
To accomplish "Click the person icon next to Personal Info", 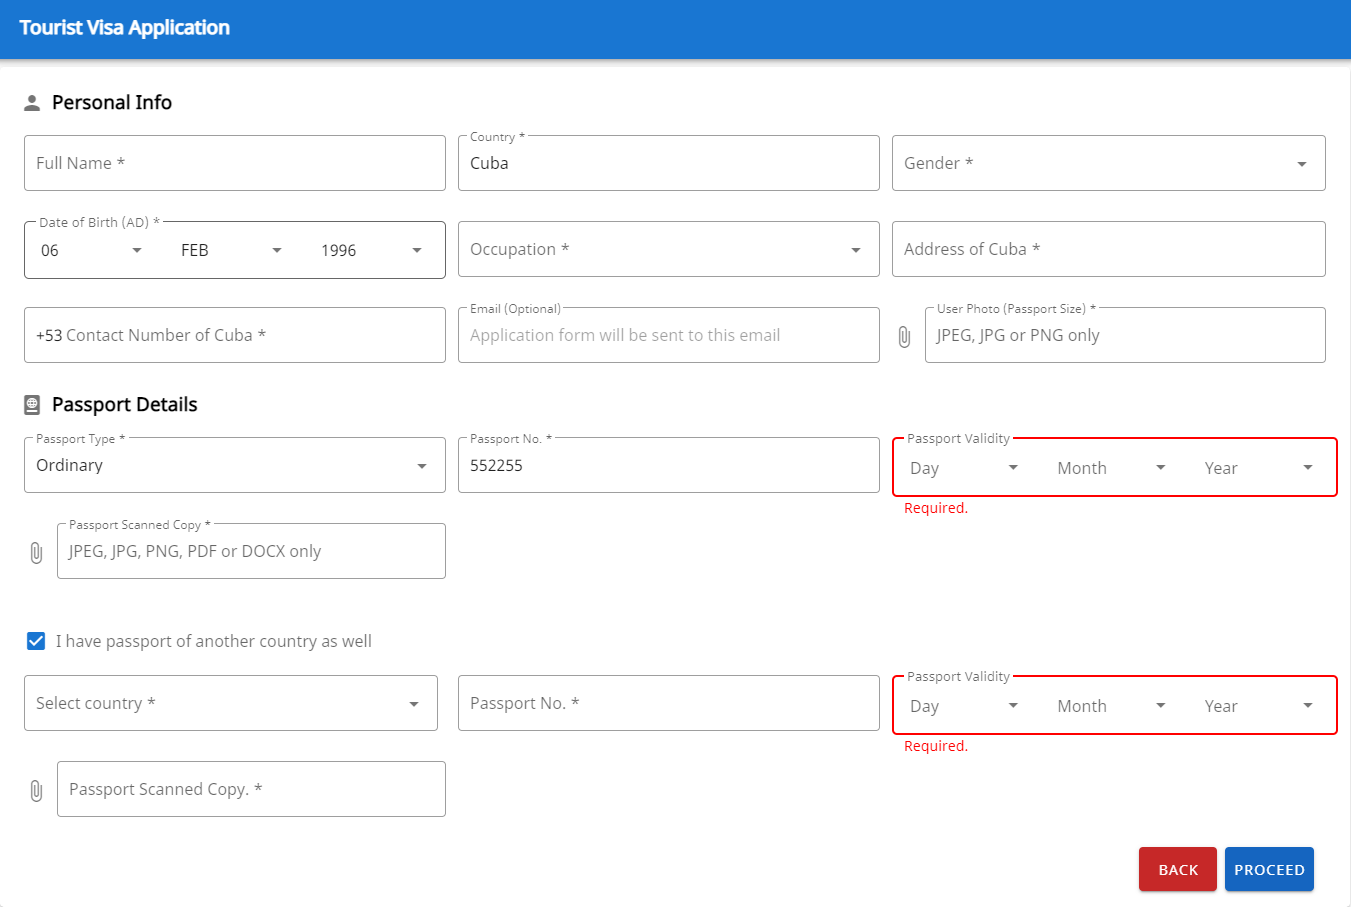I will click(x=32, y=103).
